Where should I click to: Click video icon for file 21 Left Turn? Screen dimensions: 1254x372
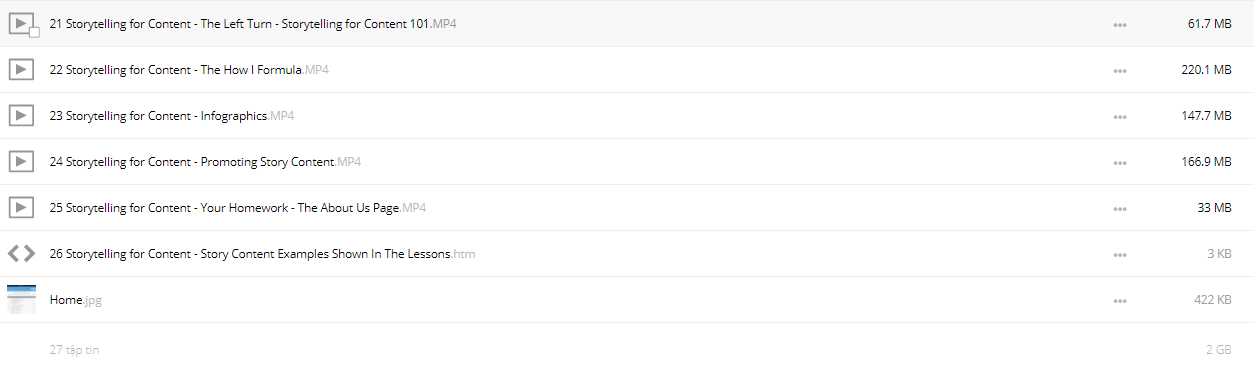pyautogui.click(x=21, y=23)
